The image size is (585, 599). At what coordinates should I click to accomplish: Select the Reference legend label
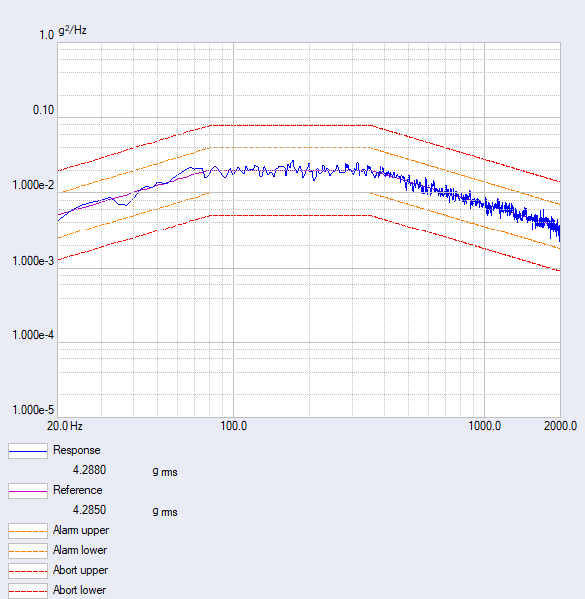pyautogui.click(x=78, y=490)
